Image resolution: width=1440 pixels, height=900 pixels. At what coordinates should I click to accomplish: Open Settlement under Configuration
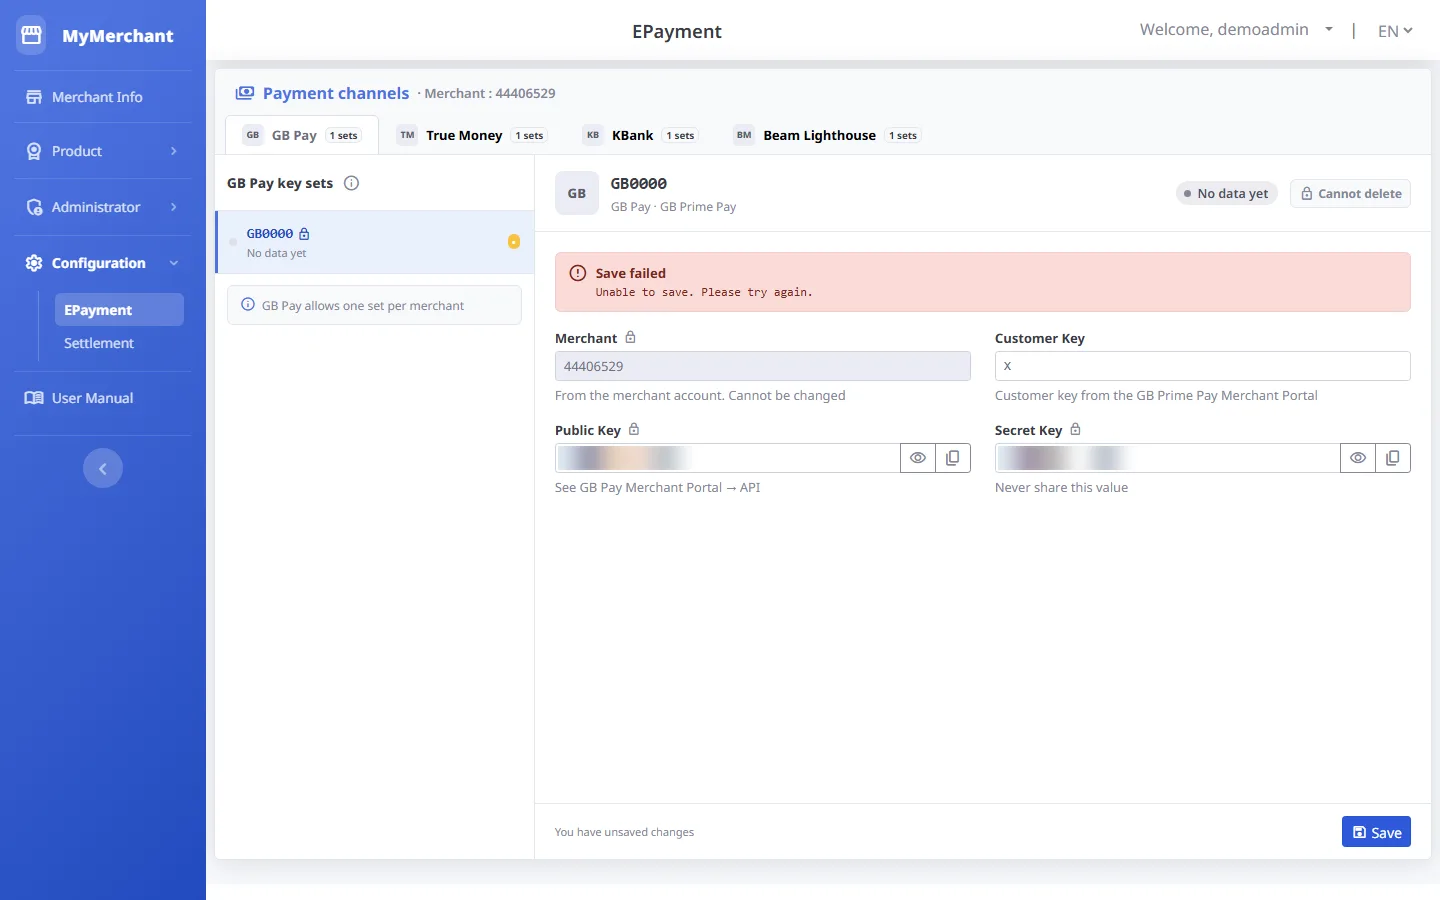(99, 343)
